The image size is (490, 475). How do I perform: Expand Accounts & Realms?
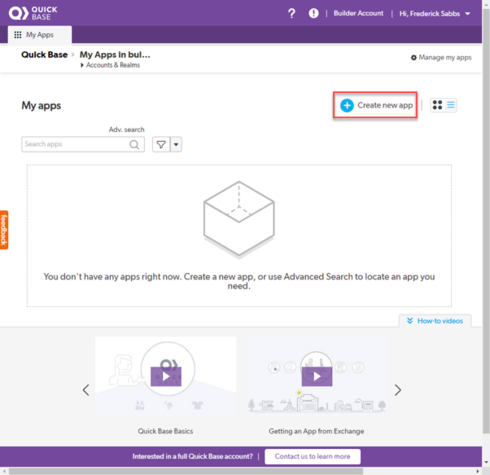tap(110, 65)
